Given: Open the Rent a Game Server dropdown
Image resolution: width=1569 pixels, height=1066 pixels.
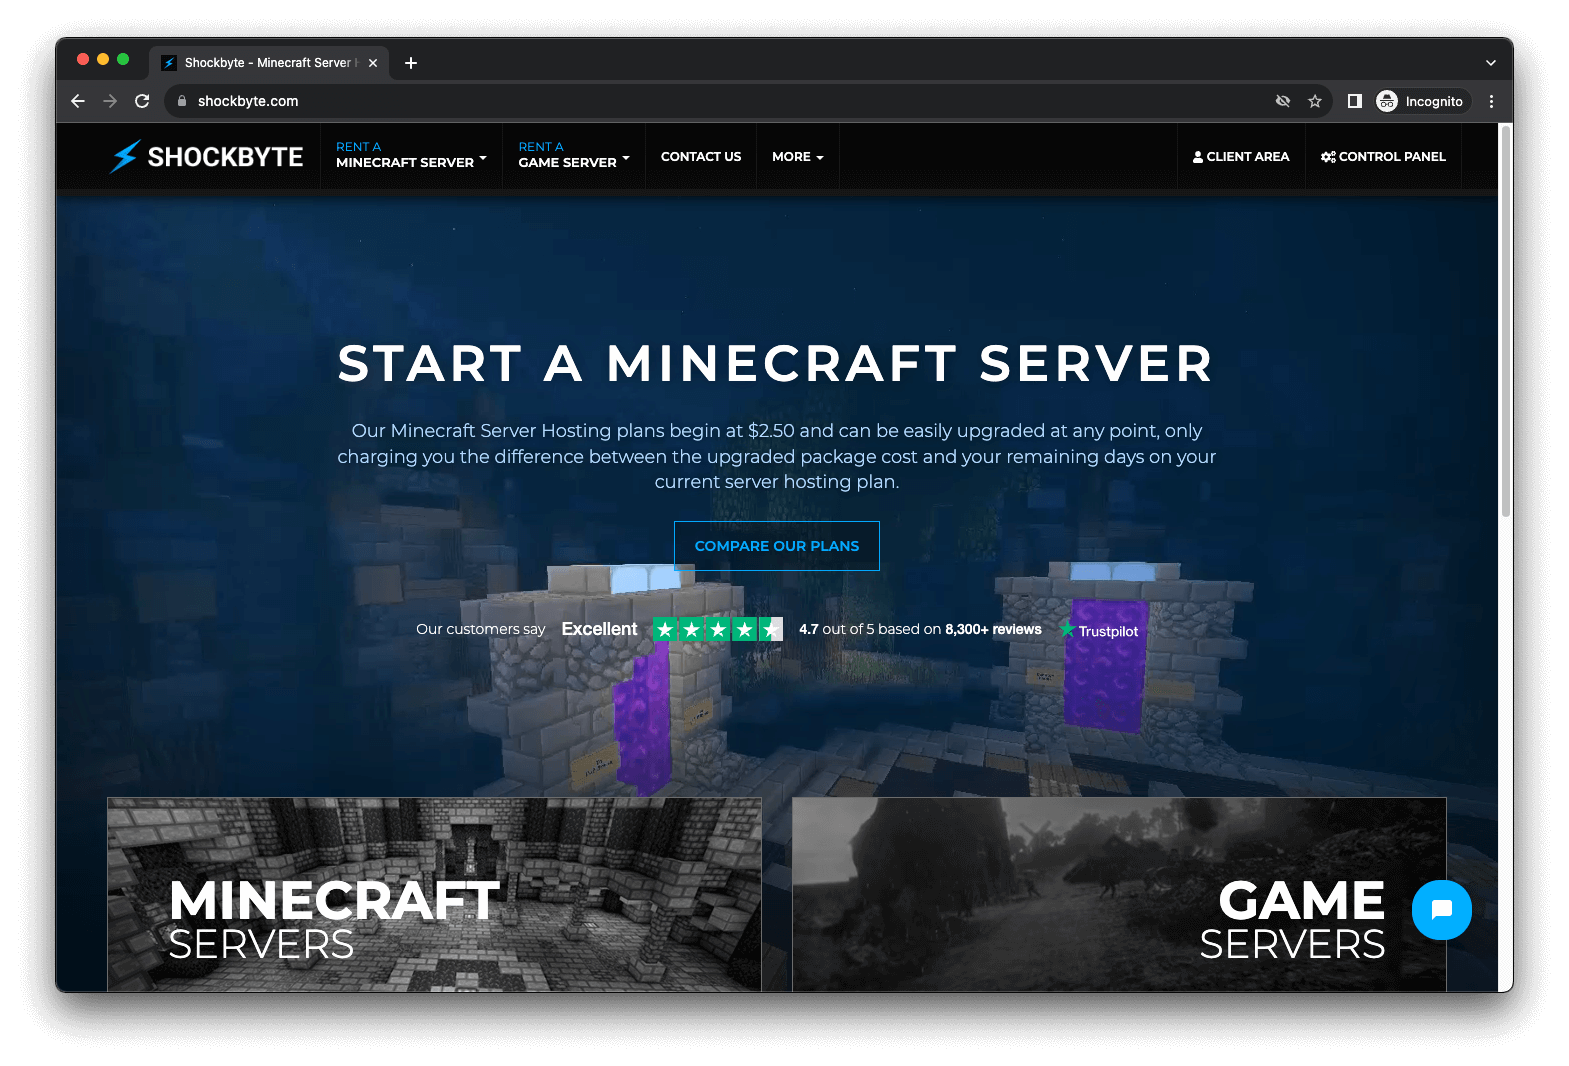Looking at the screenshot, I should pos(574,155).
